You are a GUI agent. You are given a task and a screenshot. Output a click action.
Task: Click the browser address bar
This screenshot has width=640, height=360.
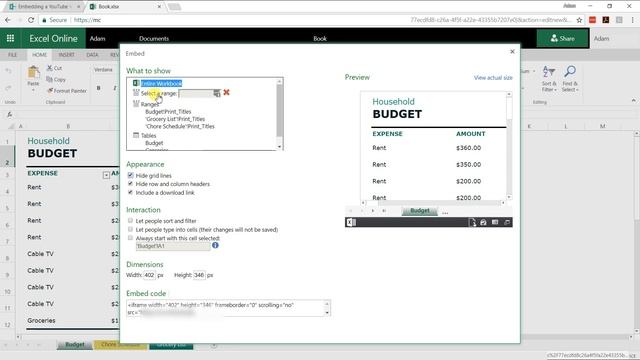[x=306, y=20]
